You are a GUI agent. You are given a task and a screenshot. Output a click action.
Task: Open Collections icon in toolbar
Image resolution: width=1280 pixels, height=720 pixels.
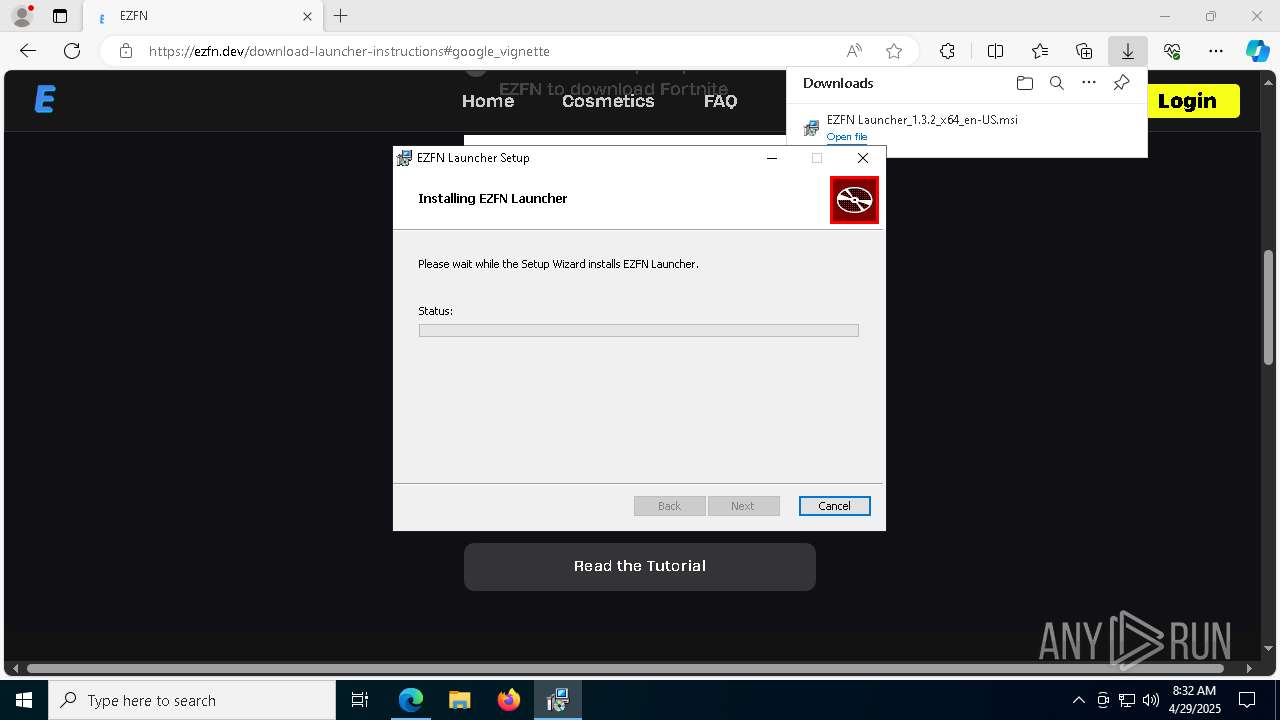coord(1084,51)
